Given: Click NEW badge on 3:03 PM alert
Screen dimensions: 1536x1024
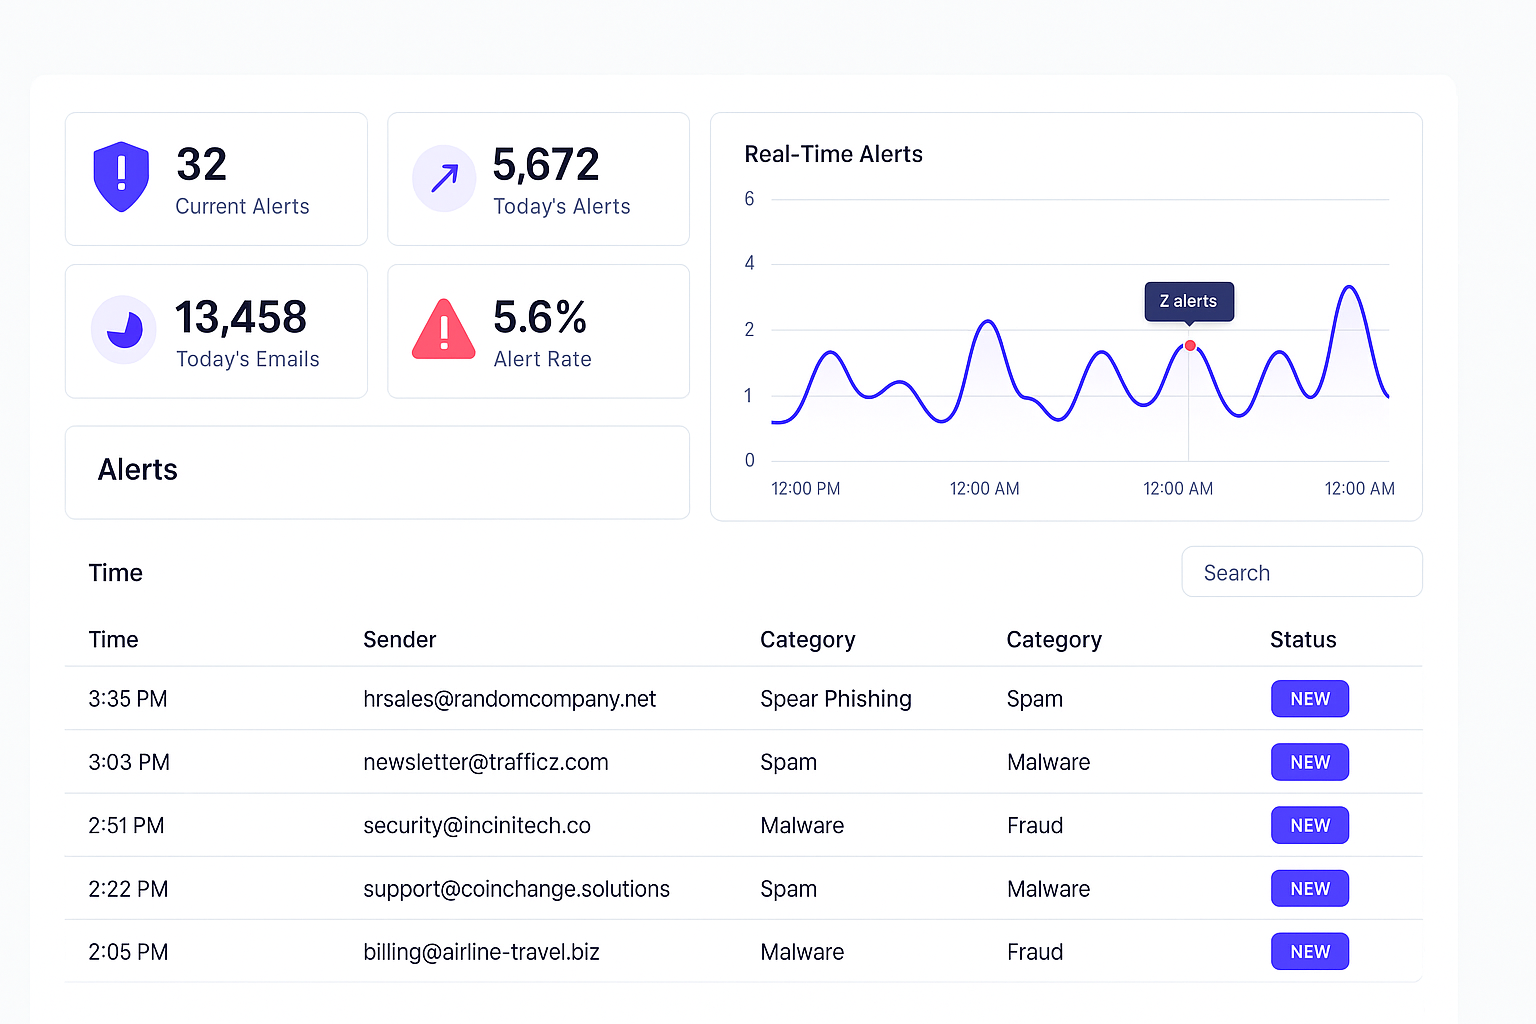Looking at the screenshot, I should point(1309,762).
